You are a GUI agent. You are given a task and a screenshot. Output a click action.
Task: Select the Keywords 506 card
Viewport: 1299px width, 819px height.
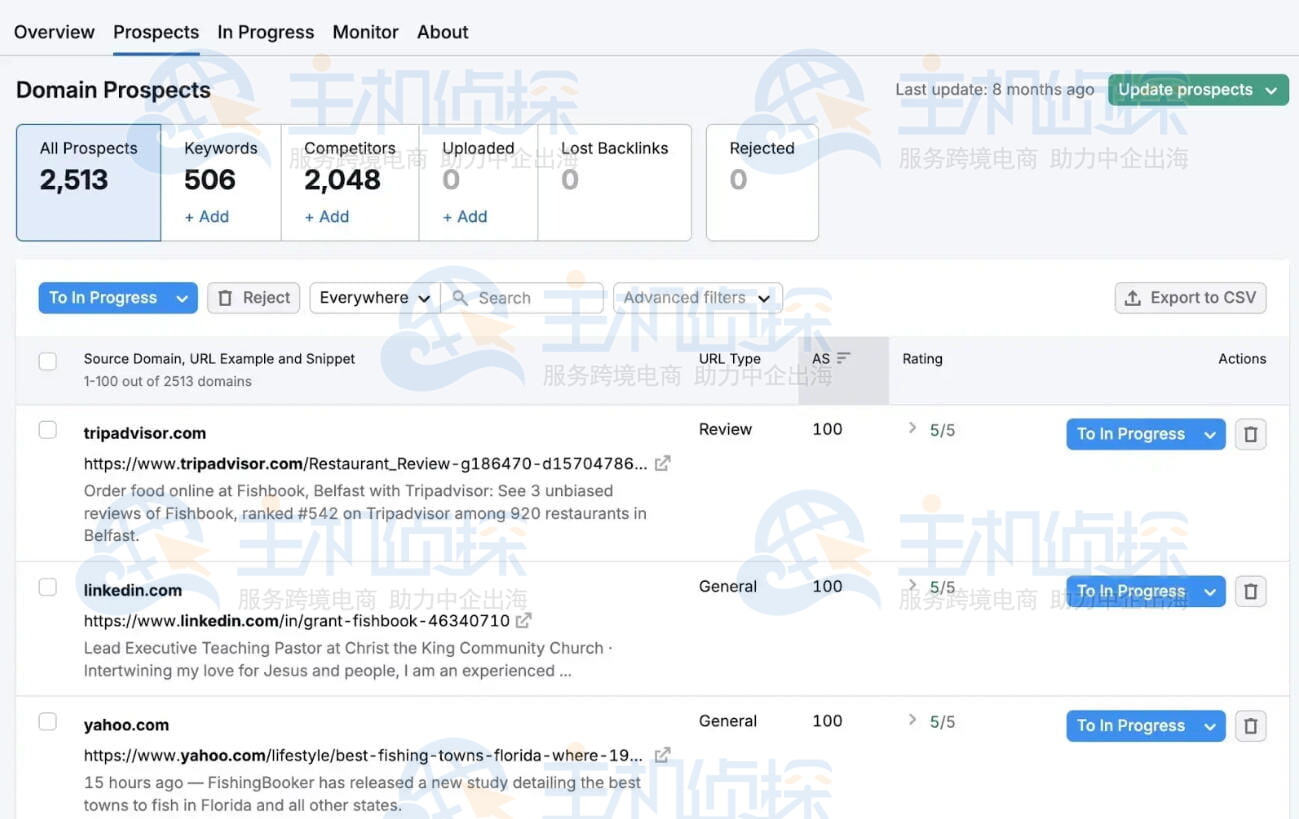coord(221,183)
